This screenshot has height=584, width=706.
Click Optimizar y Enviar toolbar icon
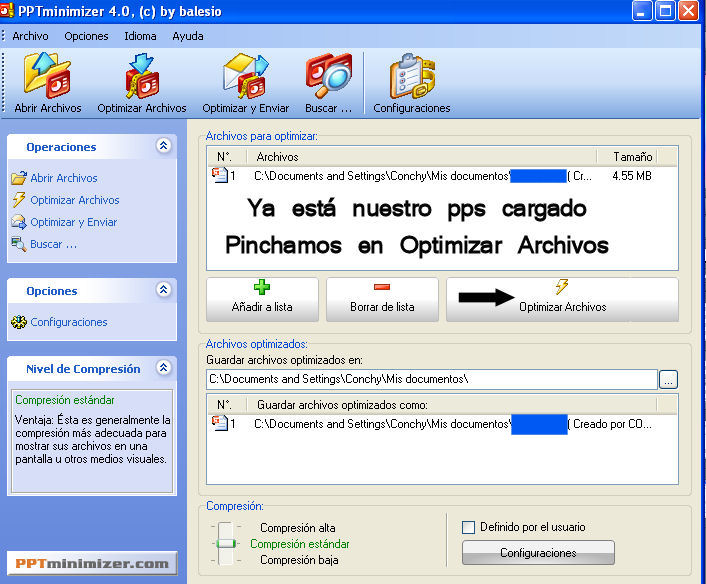pyautogui.click(x=246, y=76)
